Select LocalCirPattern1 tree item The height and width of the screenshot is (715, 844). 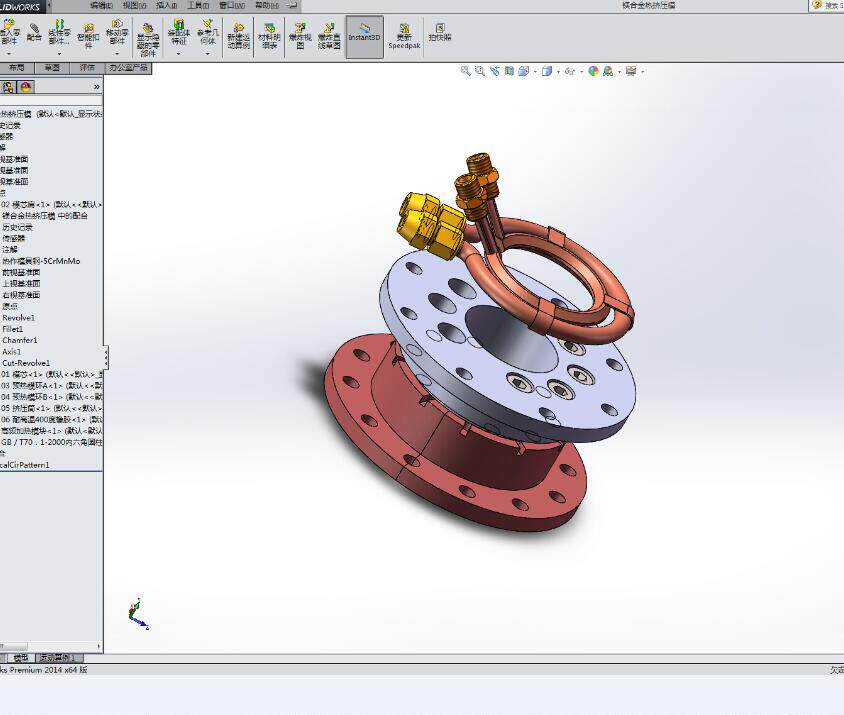25,465
